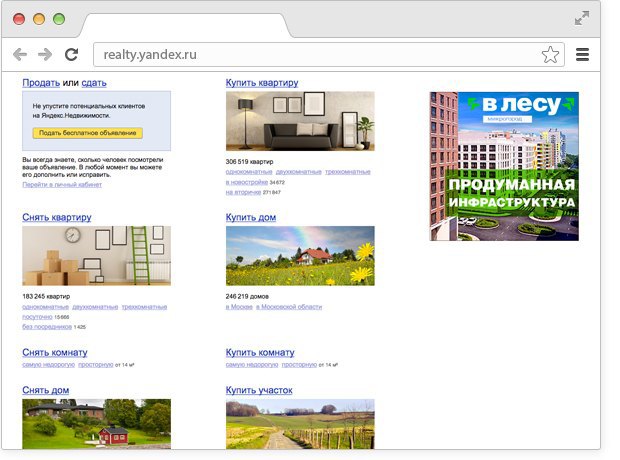Open the browser hamburger menu
This screenshot has height=460, width=620.
click(583, 55)
